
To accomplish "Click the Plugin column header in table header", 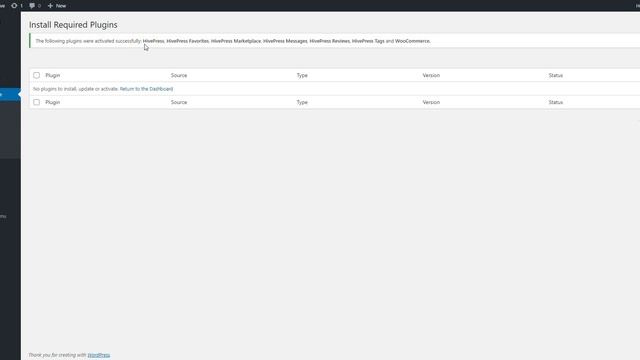I will (x=53, y=76).
